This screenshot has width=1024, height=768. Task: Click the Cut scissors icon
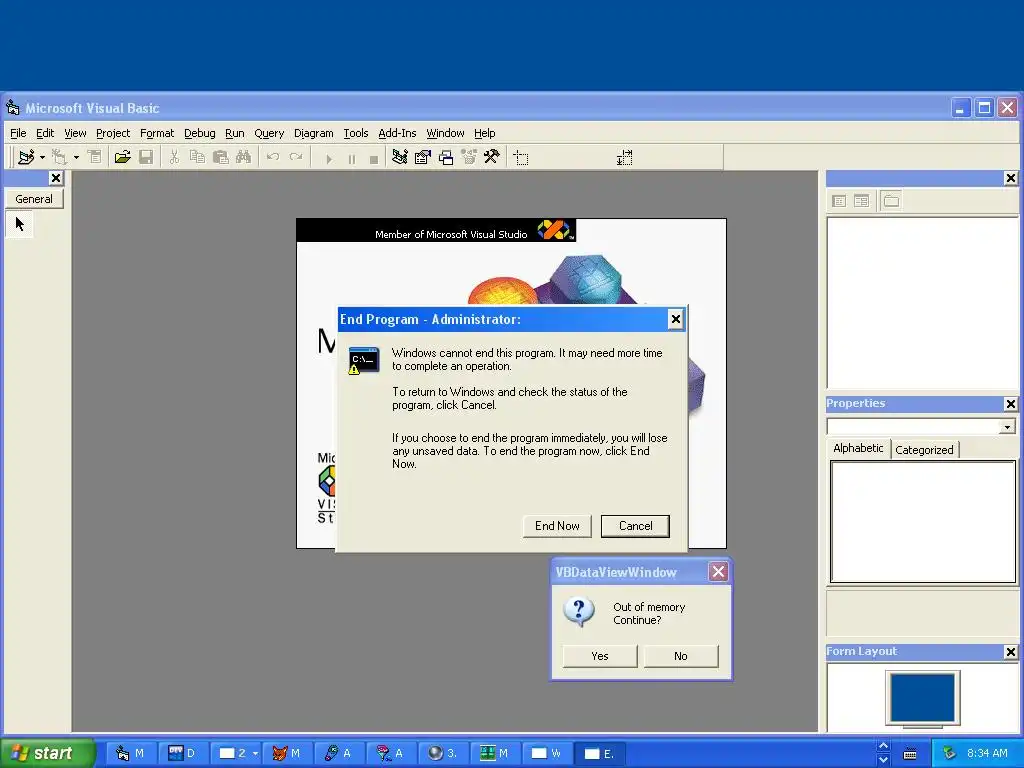click(x=174, y=157)
